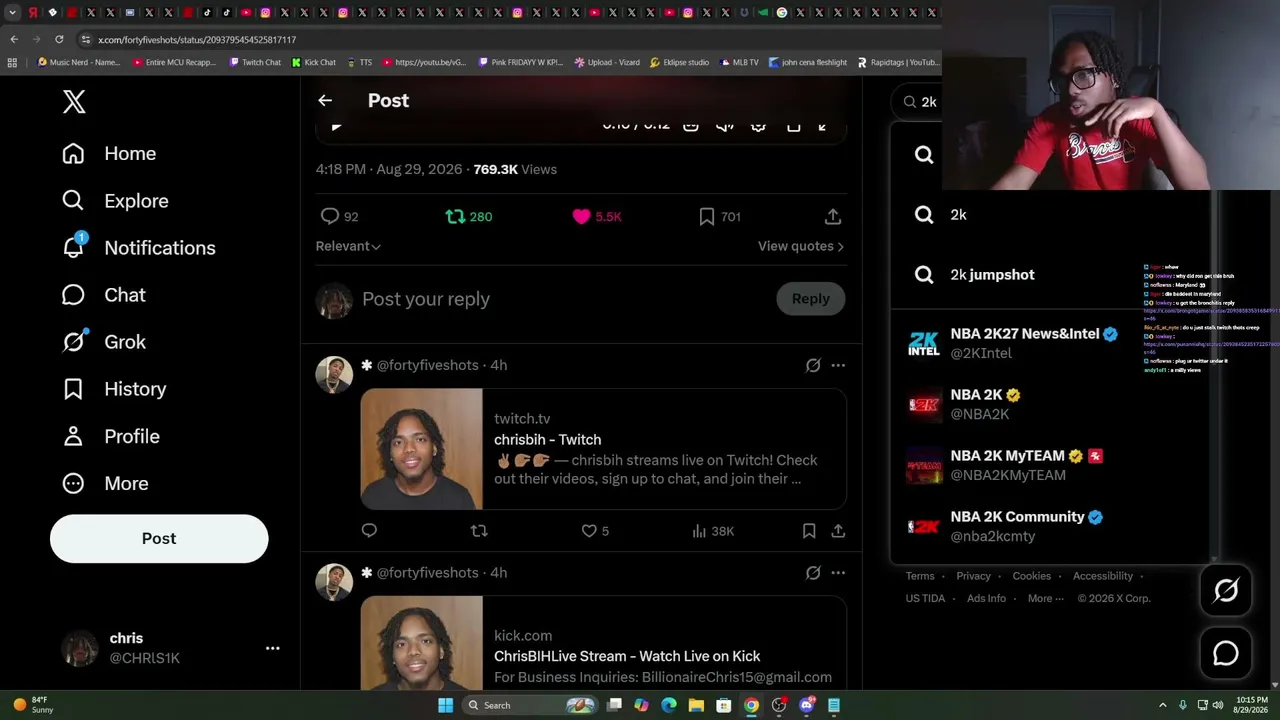This screenshot has height=720, width=1280.
Task: Open NBA 2K Community account result
Action: click(x=1050, y=526)
